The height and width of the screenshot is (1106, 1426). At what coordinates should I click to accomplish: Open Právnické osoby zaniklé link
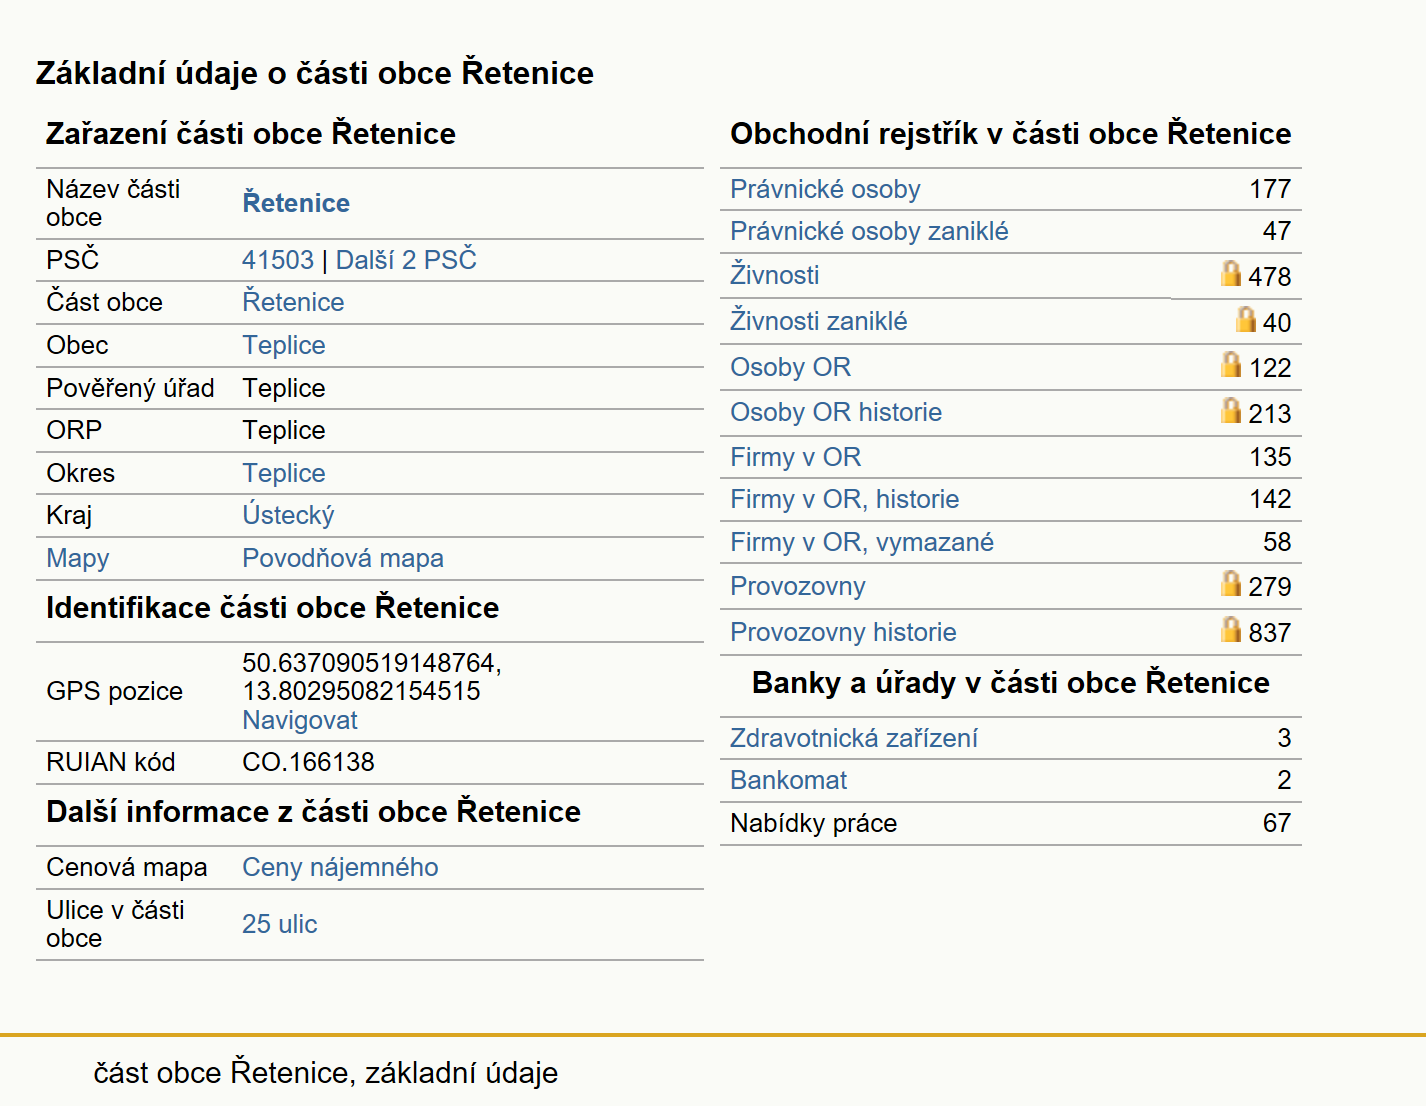[869, 231]
